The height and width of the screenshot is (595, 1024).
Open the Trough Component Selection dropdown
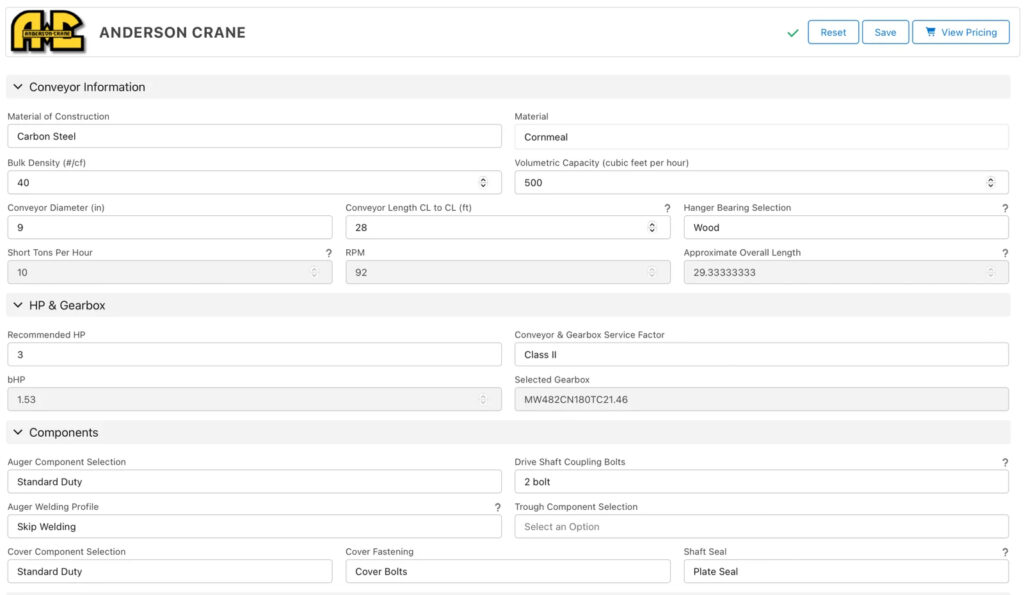coord(761,527)
